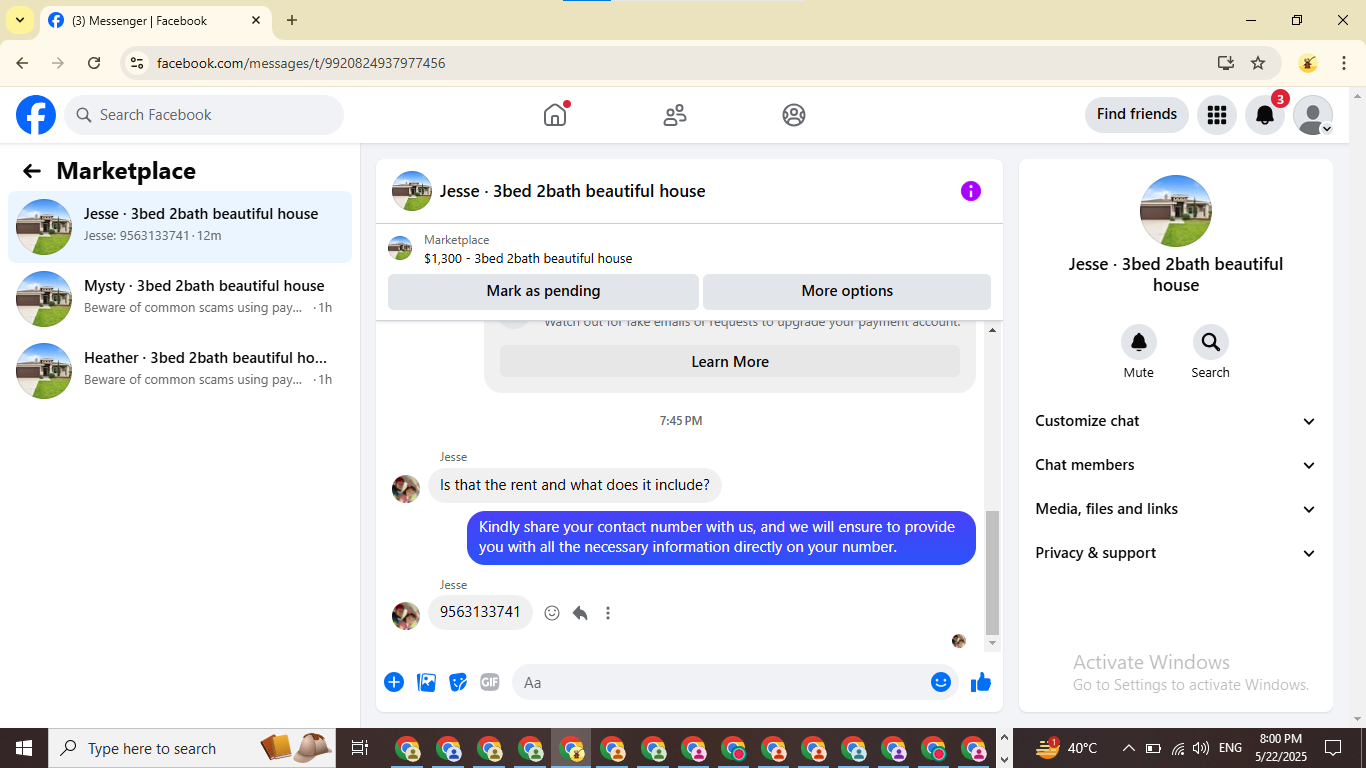Screen dimensions: 1366x768
Task: Open the Facebook menu grid icon
Action: pyautogui.click(x=1217, y=115)
